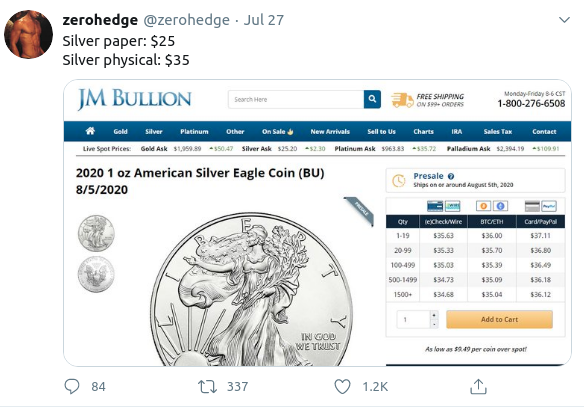Click the Presale help question mark icon
The image size is (584, 407).
coord(451,177)
